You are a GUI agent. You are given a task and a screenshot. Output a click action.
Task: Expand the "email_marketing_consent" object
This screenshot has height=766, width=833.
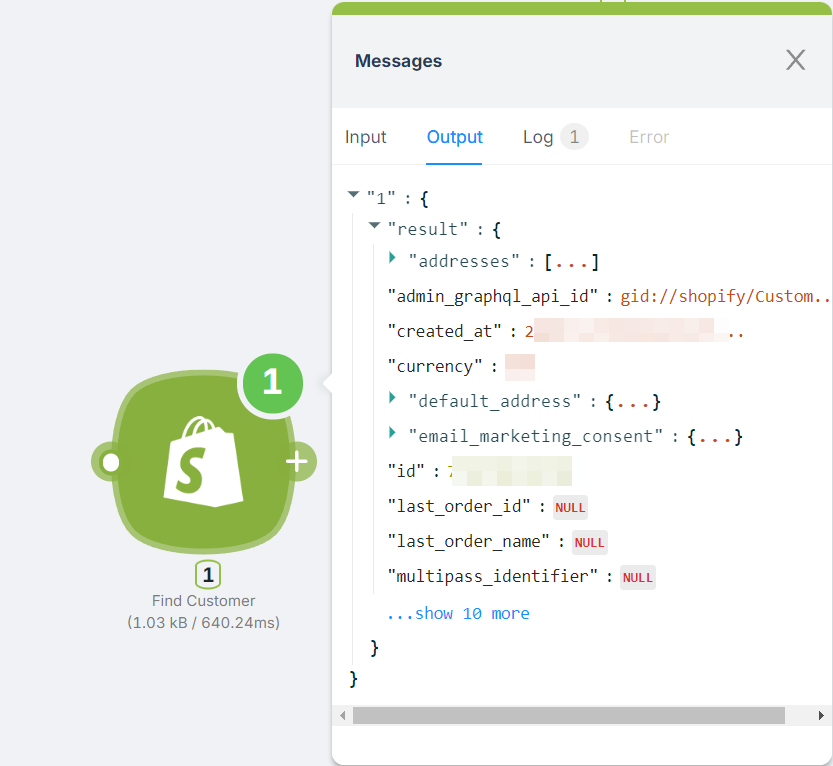[x=393, y=434]
